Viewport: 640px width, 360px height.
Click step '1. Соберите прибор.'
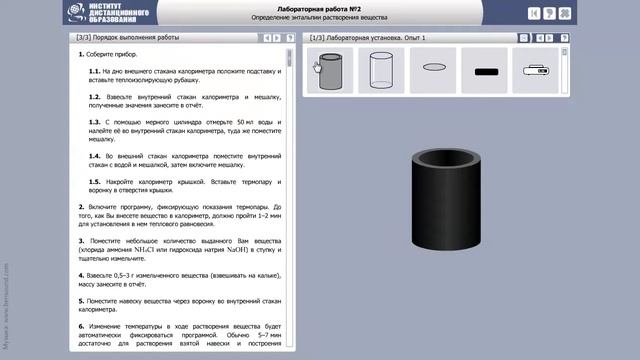(x=108, y=54)
